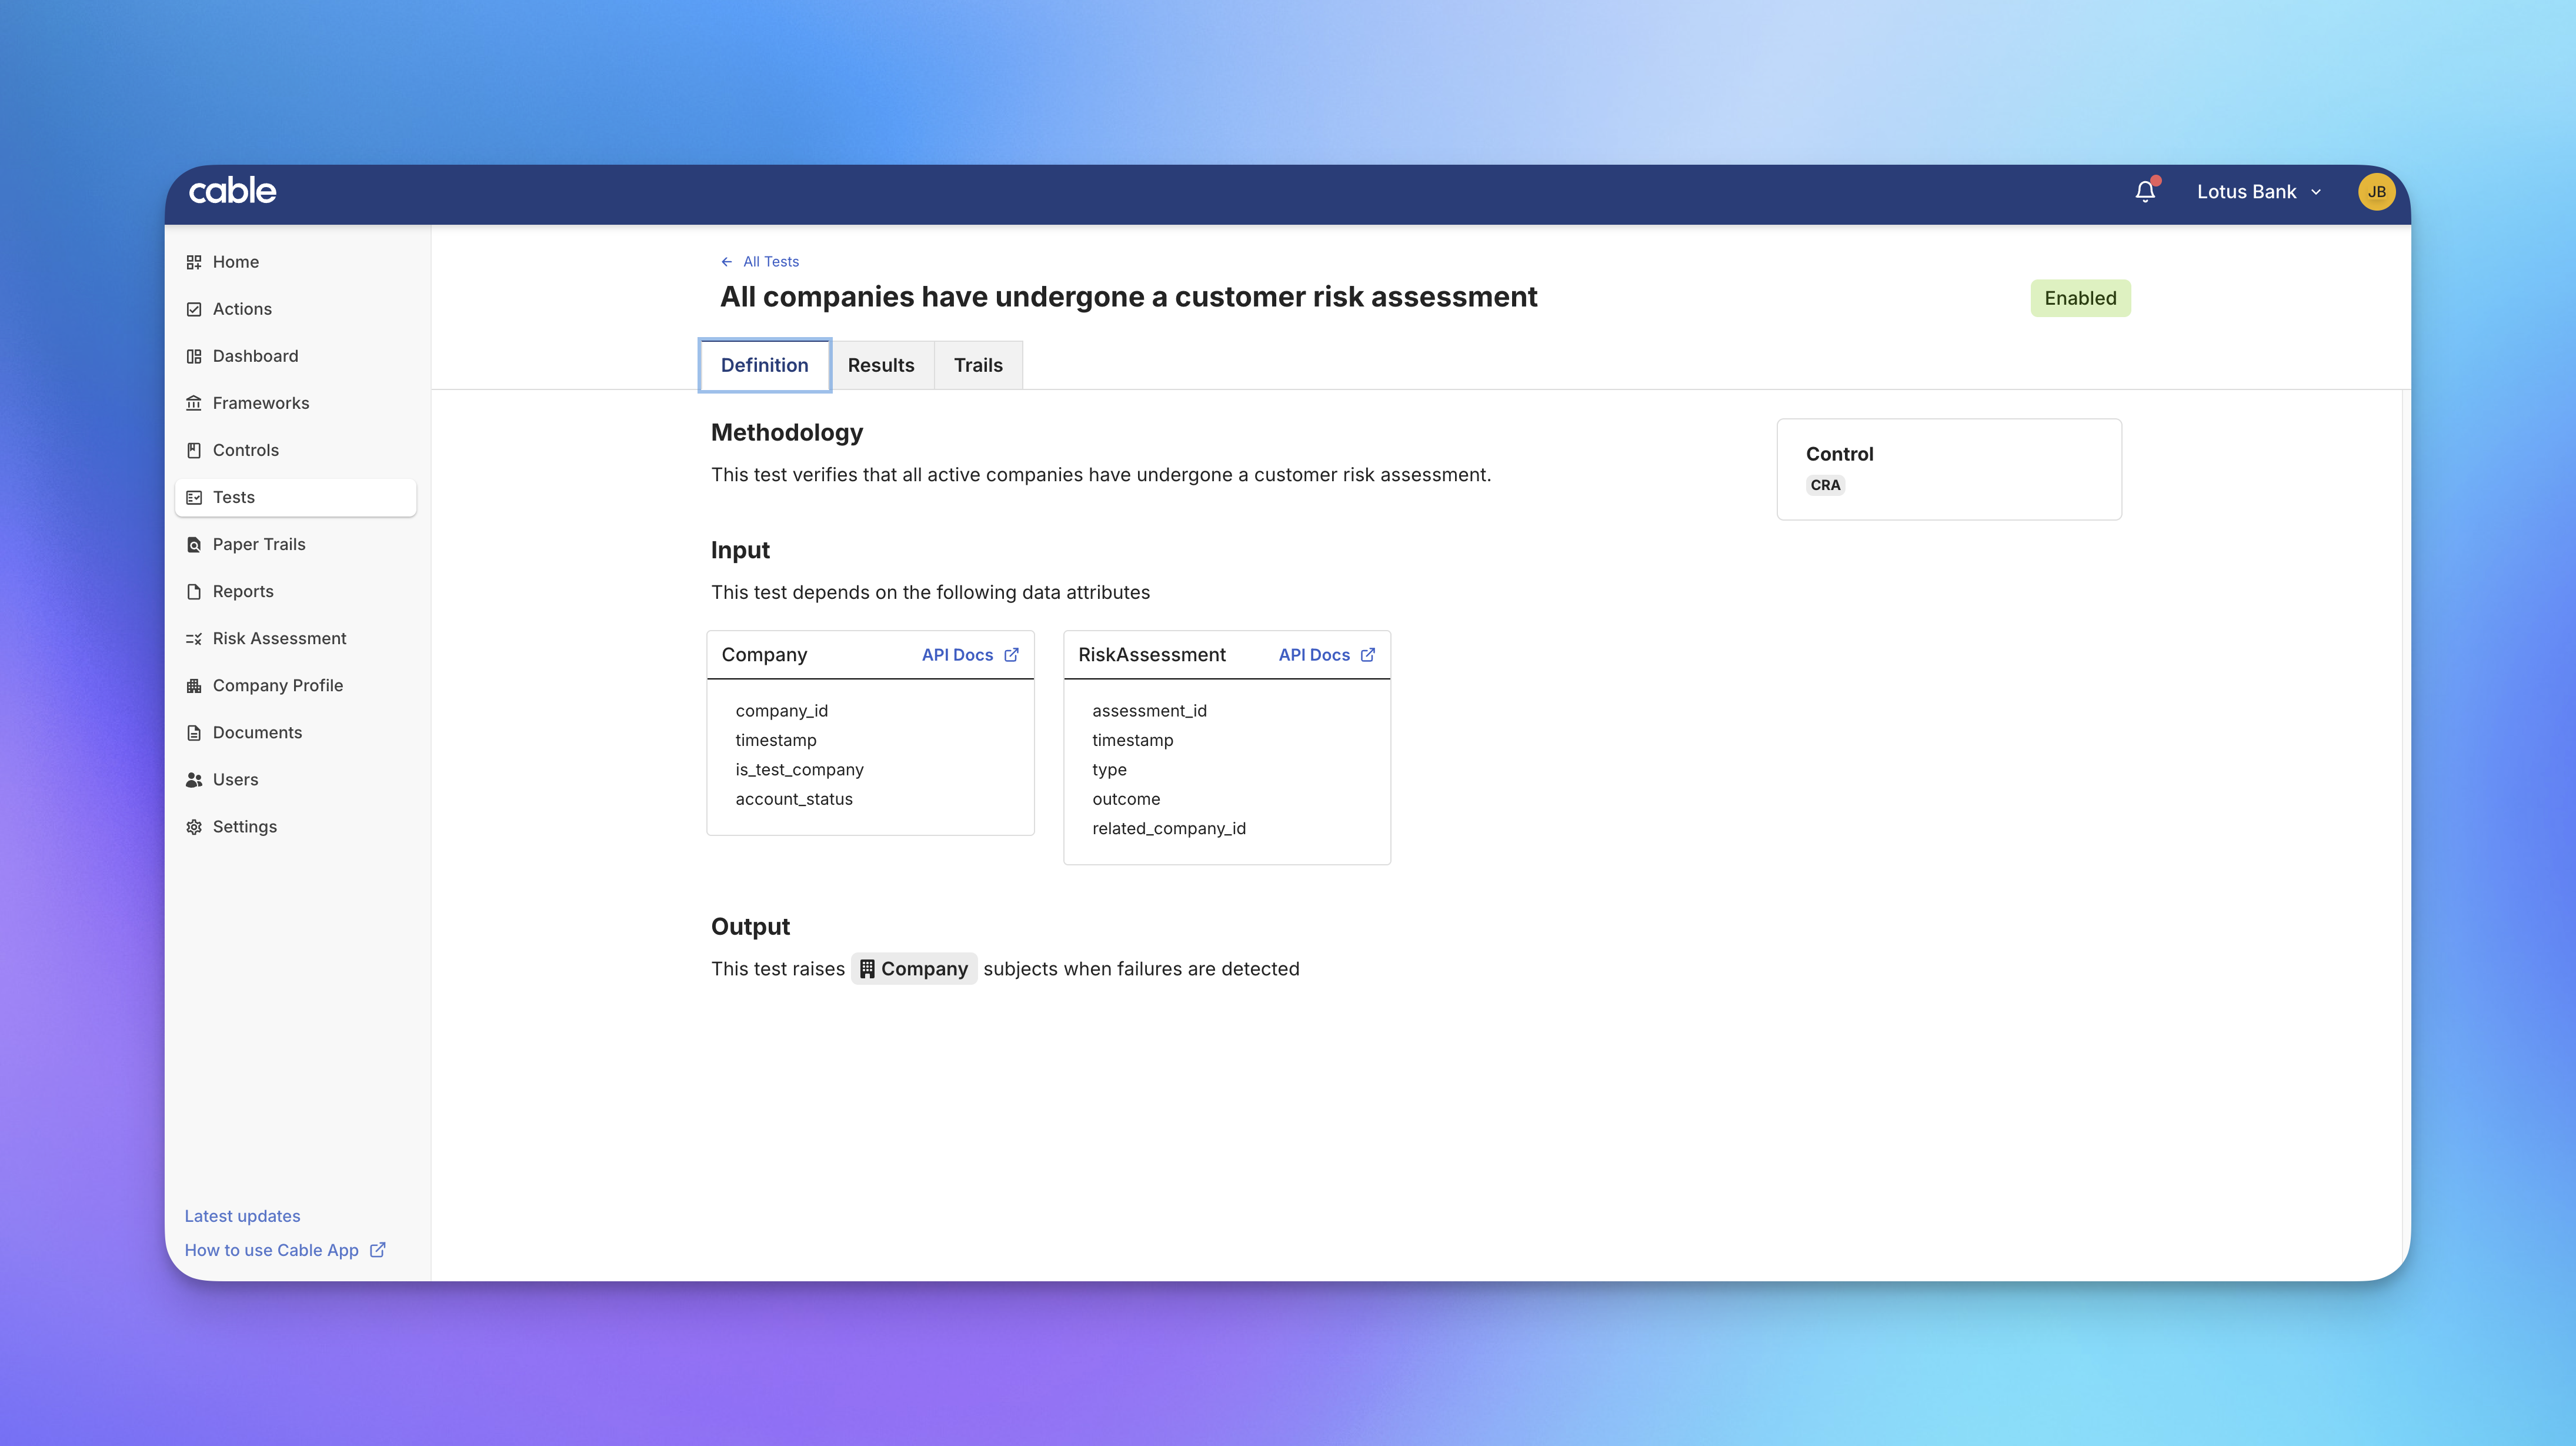Open Latest updates link
The height and width of the screenshot is (1446, 2576).
242,1216
